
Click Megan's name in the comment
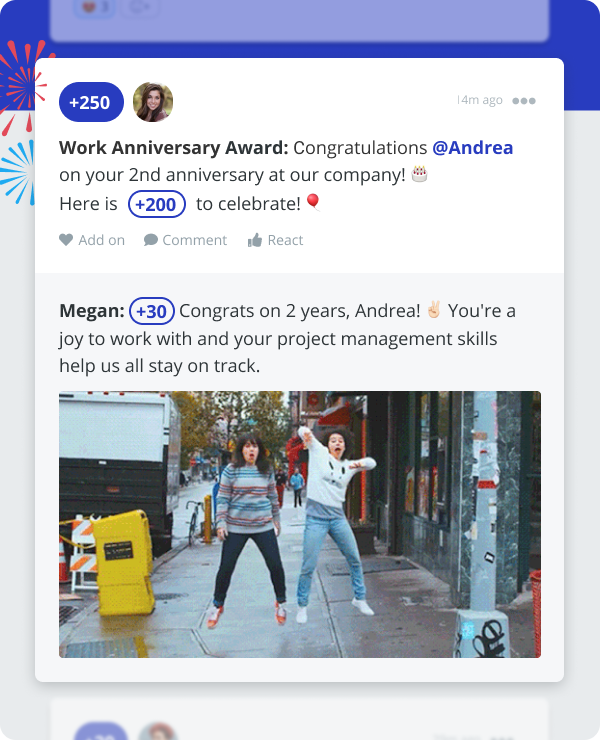click(x=92, y=311)
